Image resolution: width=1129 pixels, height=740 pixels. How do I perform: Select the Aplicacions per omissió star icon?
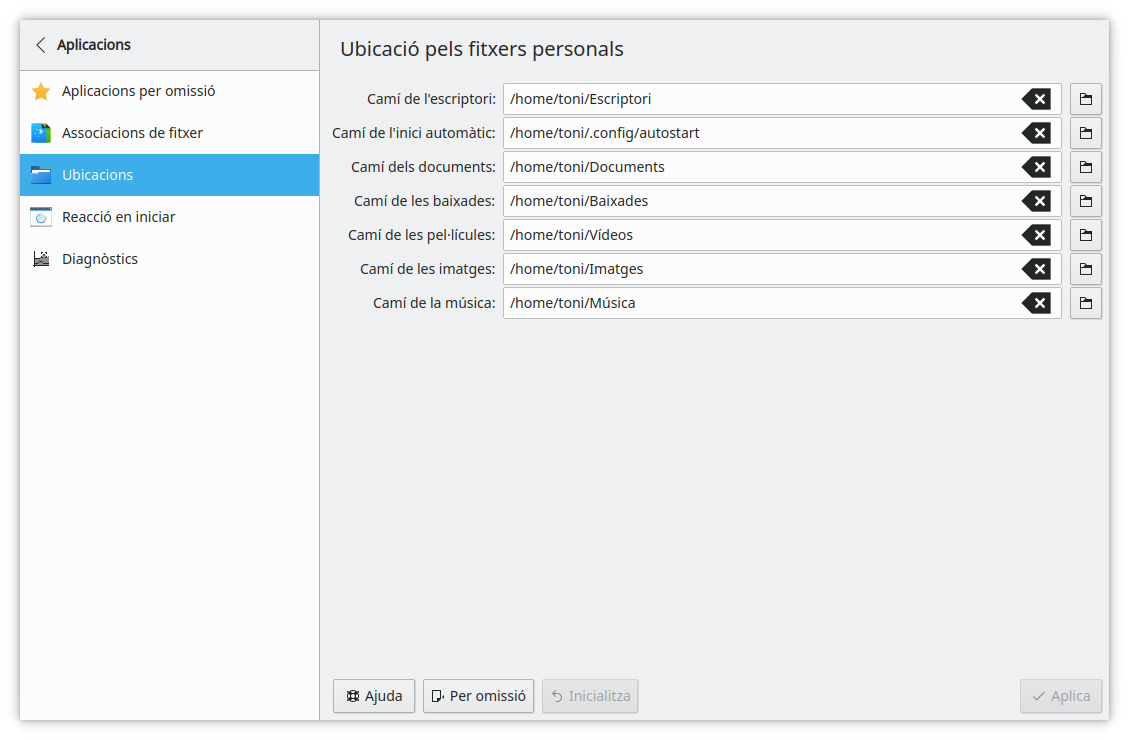(x=40, y=90)
